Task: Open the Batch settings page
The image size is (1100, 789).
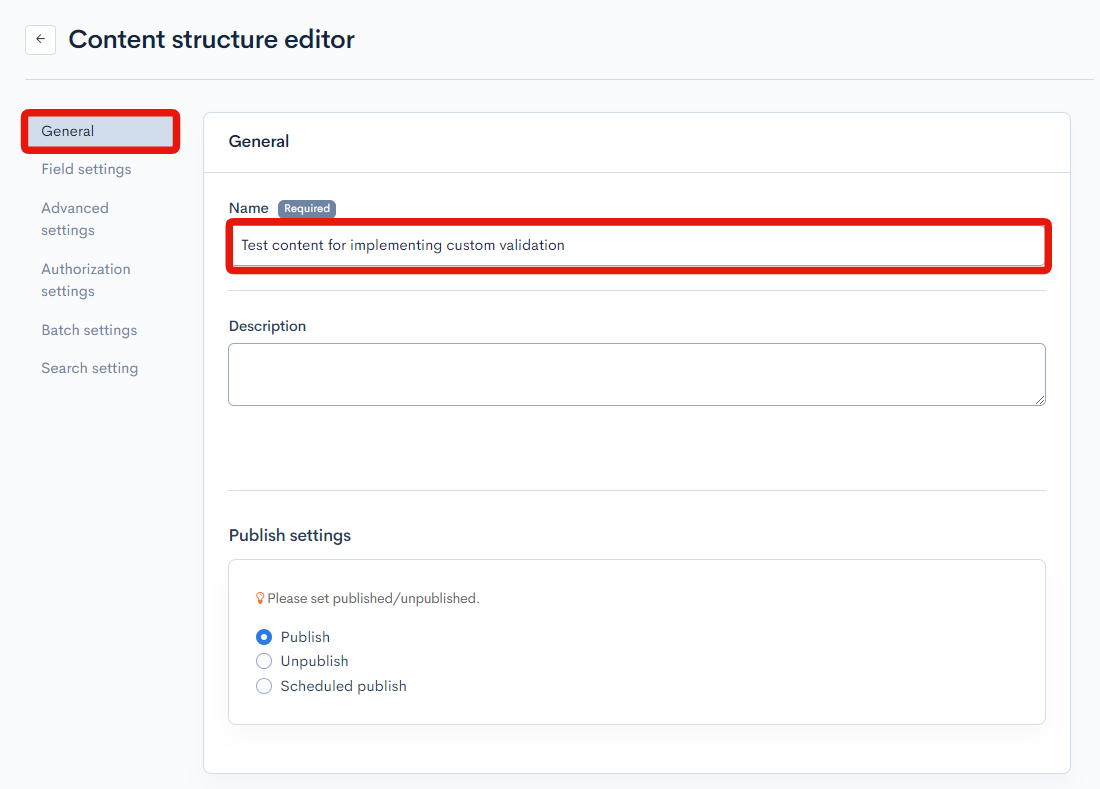Action: [89, 330]
